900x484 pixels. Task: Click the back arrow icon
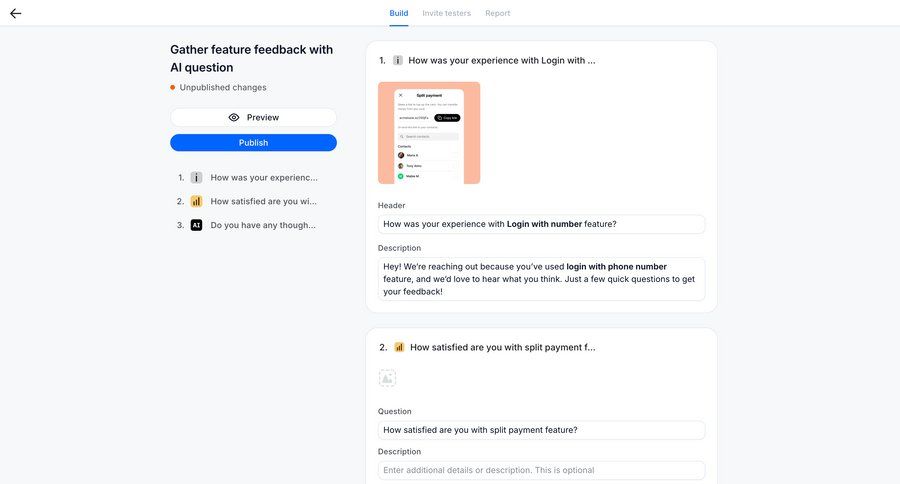click(x=15, y=13)
